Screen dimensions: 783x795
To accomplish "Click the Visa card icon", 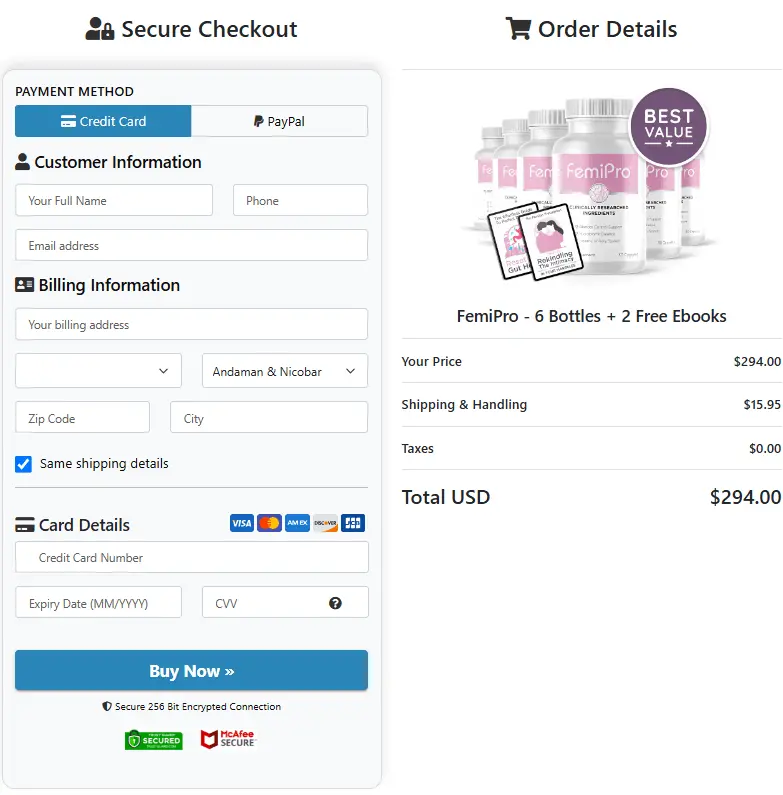I will click(x=241, y=523).
